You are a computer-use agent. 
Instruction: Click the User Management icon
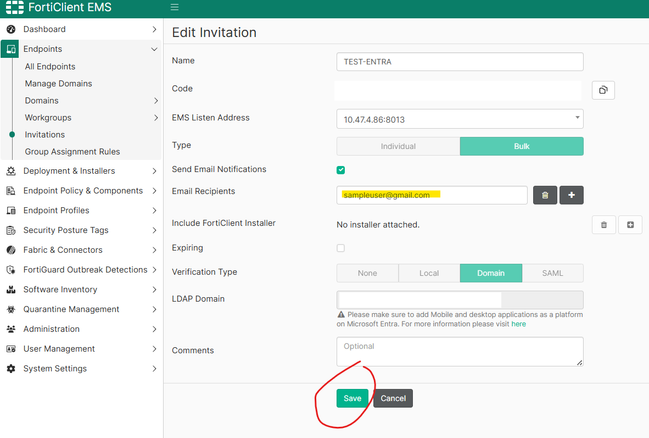[x=11, y=349]
